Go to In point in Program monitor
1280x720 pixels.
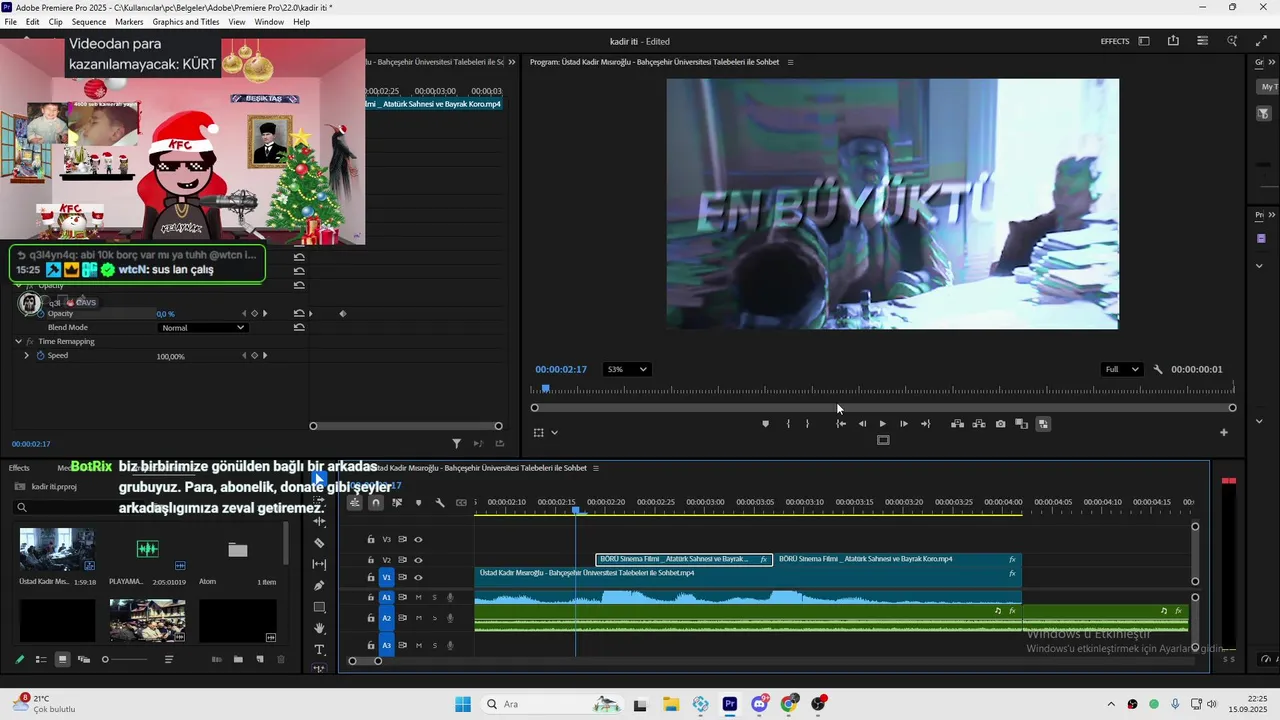click(841, 424)
